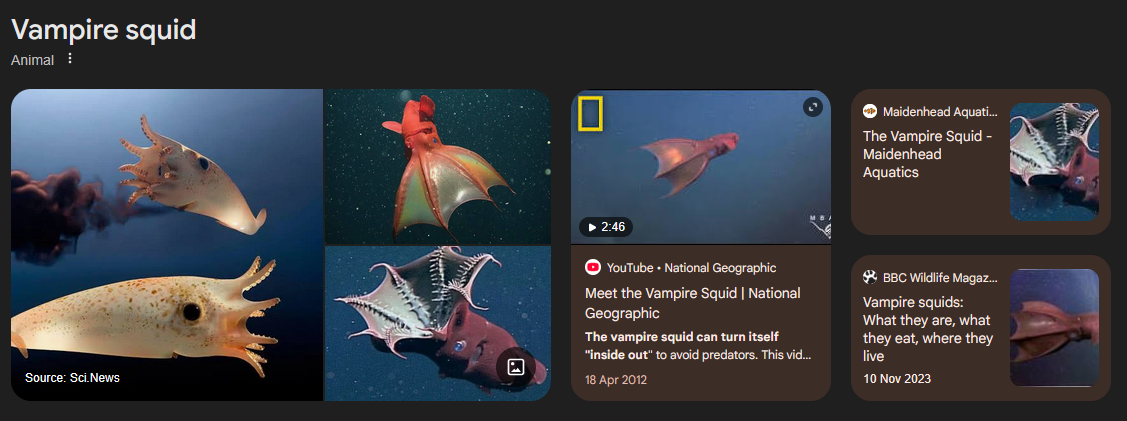Click the 'BBC Wildlife Magaz...' source name

[x=940, y=277]
